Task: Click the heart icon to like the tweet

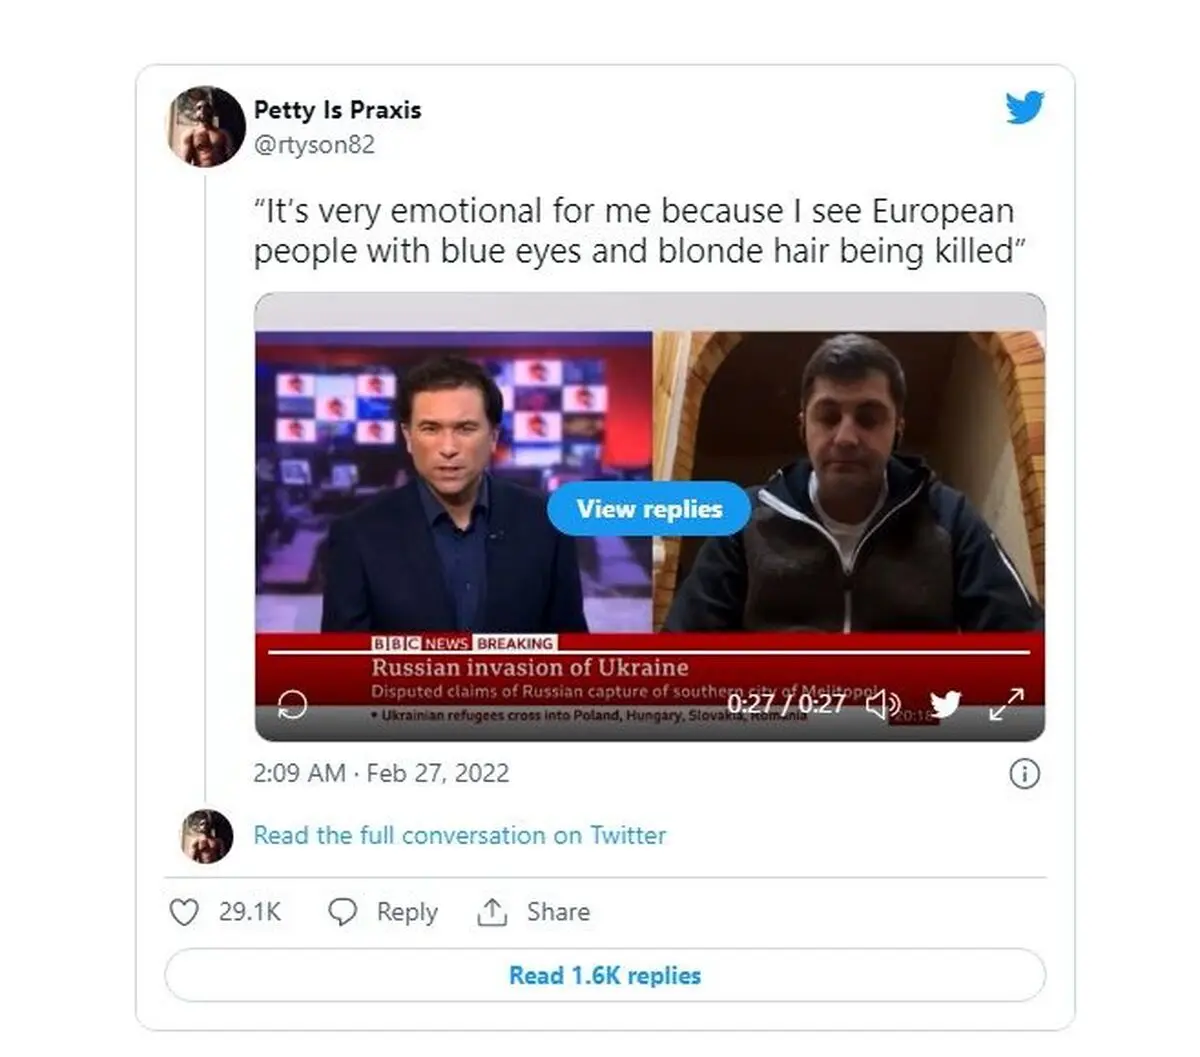Action: (184, 912)
